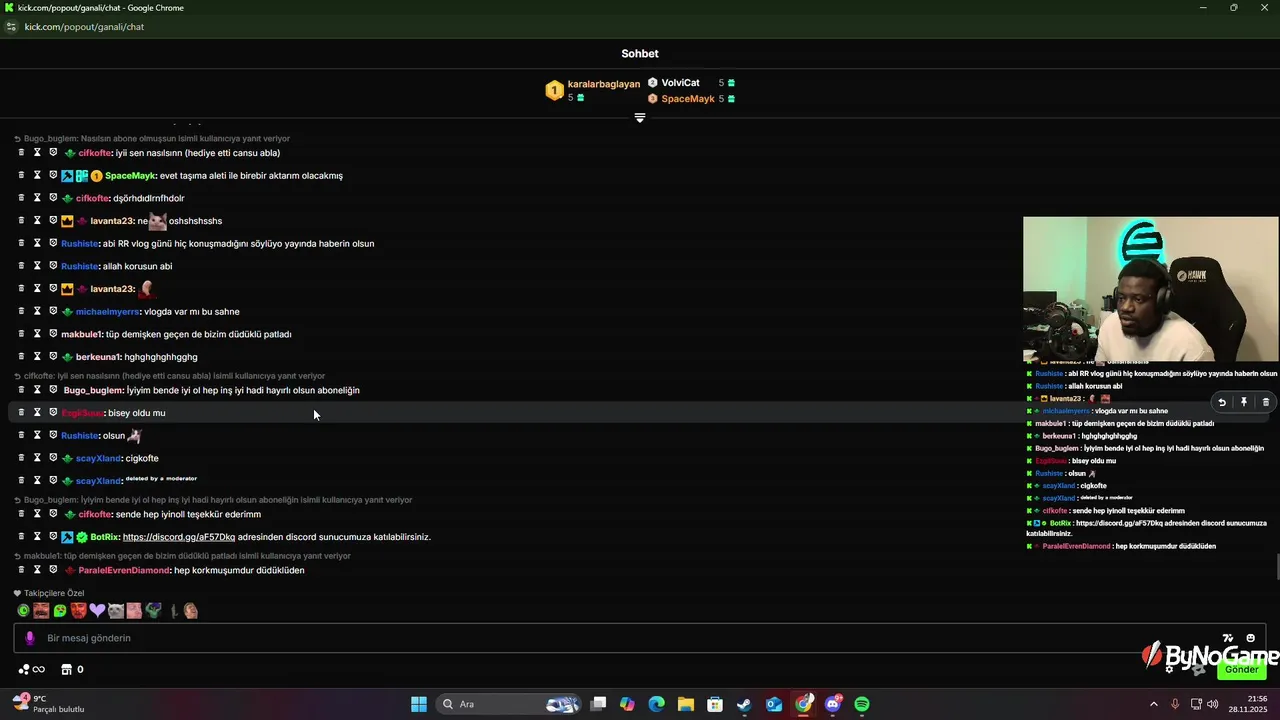The width and height of the screenshot is (1280, 720).
Task: Click the "Takipçilere Özel" emote label
Action: pyautogui.click(x=54, y=593)
